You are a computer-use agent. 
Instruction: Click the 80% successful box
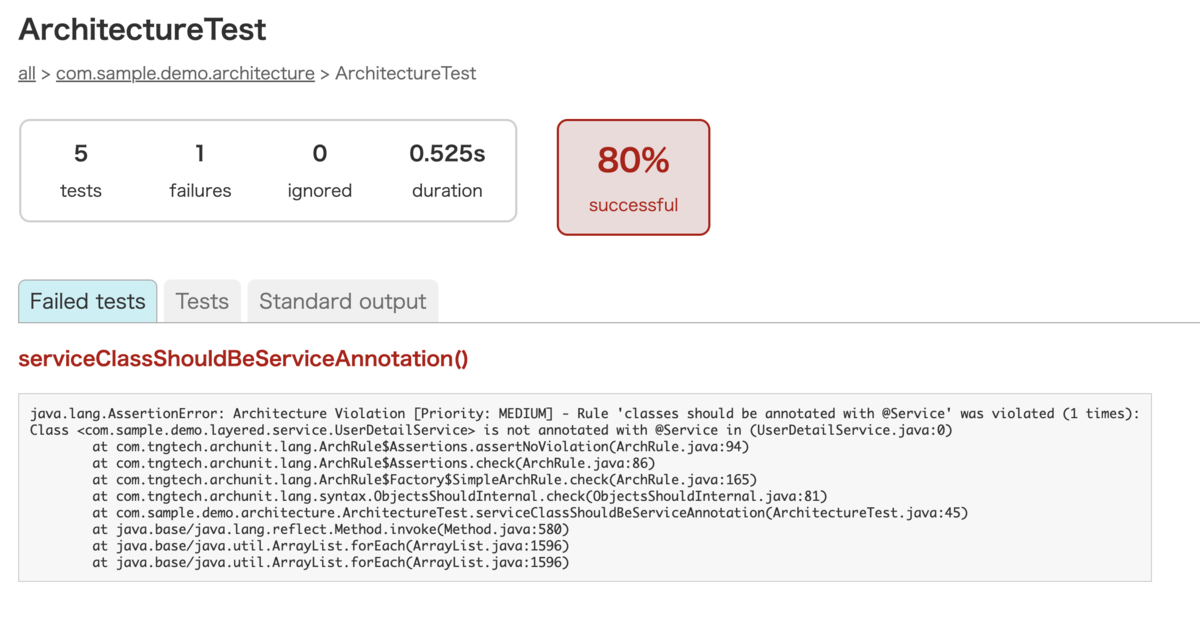click(x=633, y=178)
